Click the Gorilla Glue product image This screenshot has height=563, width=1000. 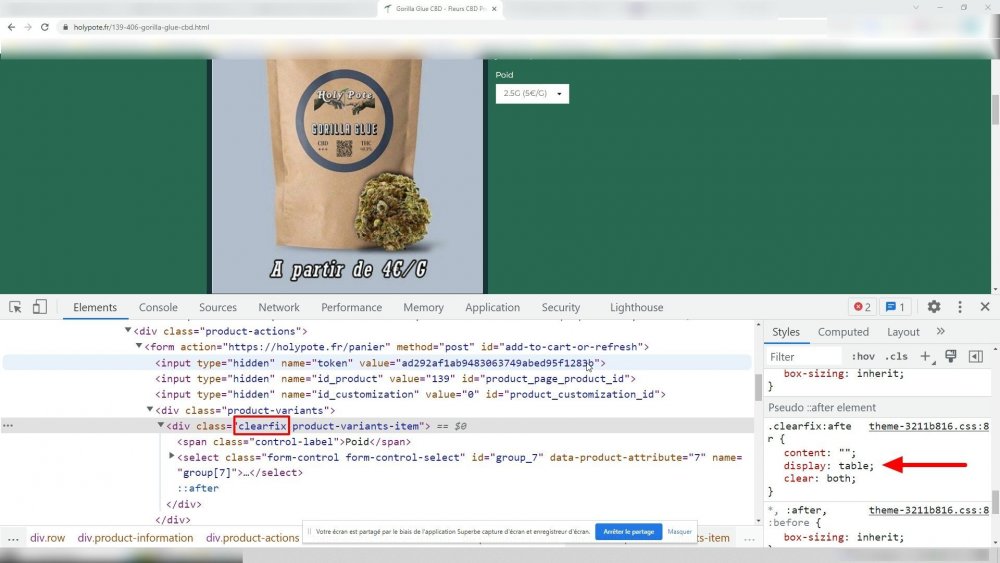pyautogui.click(x=348, y=176)
